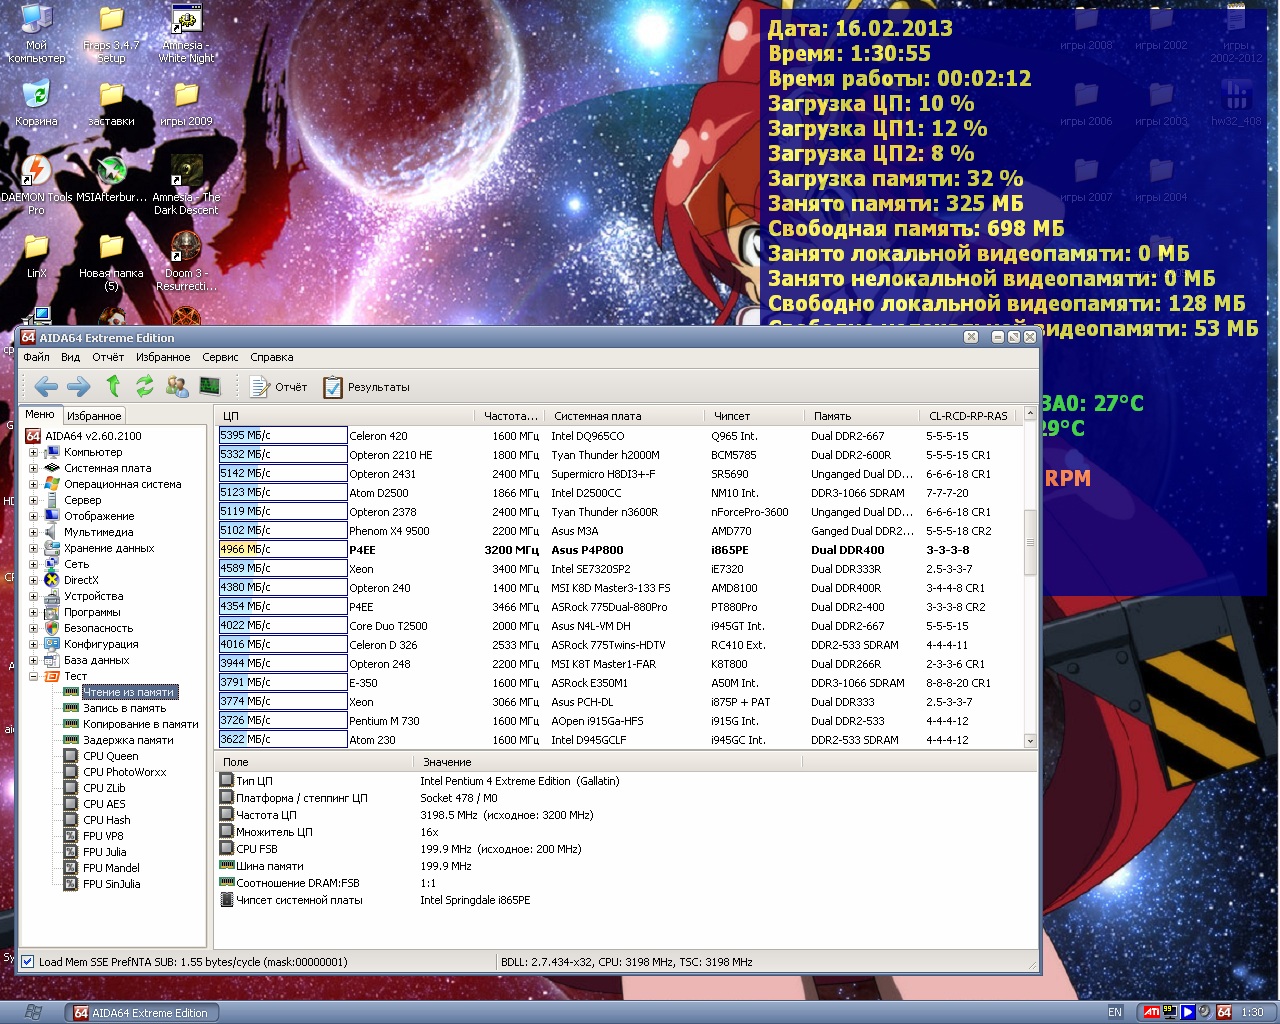Select the Программы tree item

coord(92,612)
